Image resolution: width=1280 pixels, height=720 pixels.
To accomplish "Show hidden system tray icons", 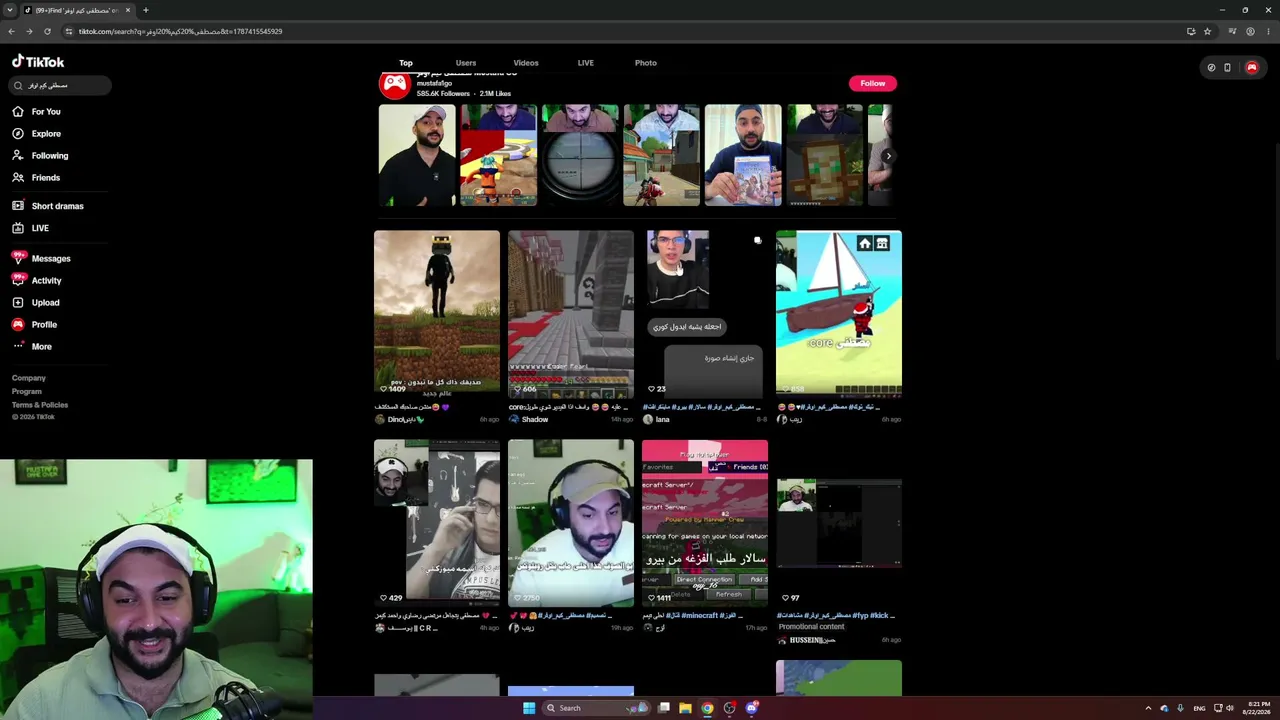I will [x=1148, y=708].
